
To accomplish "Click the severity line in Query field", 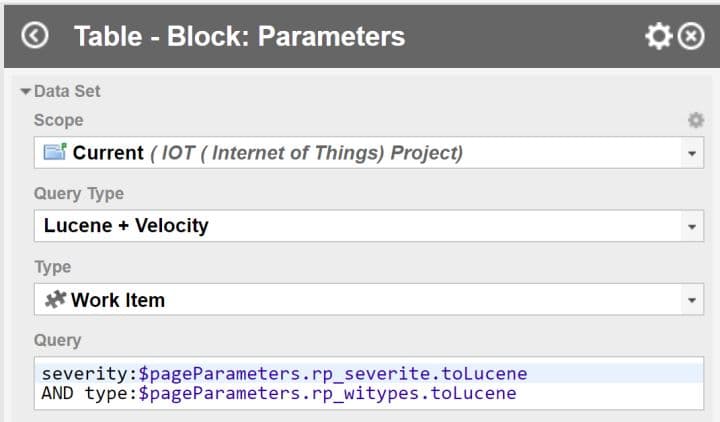I will tap(284, 373).
